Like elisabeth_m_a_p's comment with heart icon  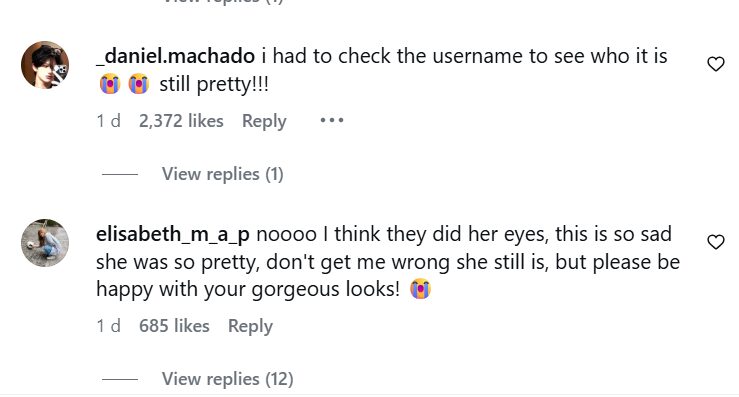tap(715, 242)
